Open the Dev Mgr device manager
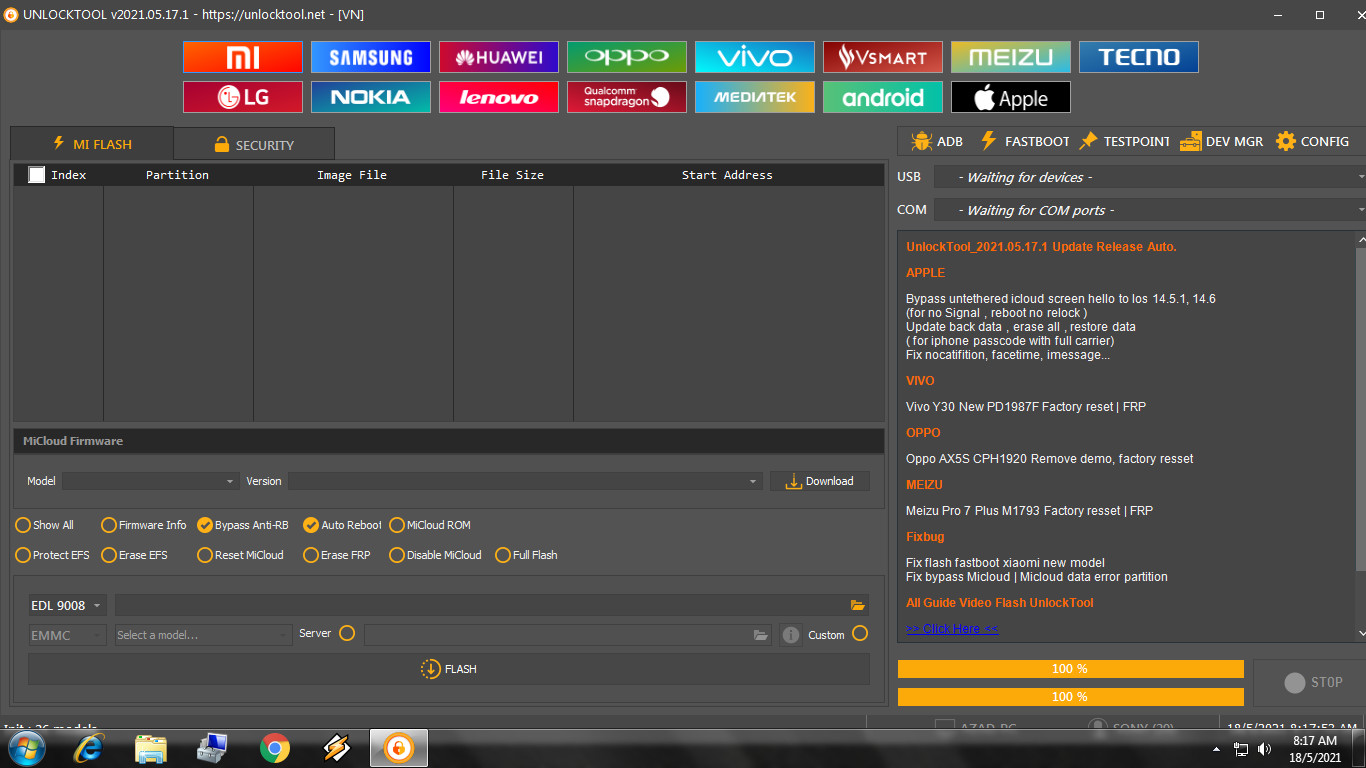The width and height of the screenshot is (1366, 768). (1222, 142)
